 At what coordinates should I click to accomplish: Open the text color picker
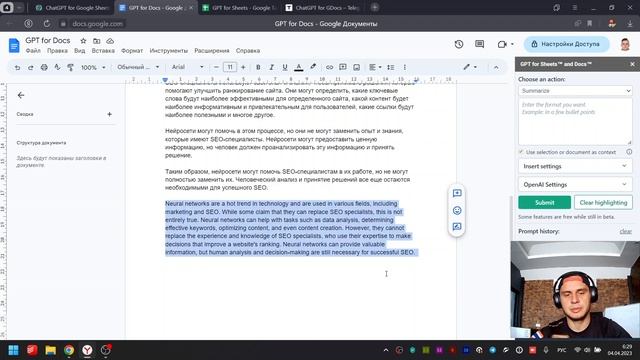(299, 67)
